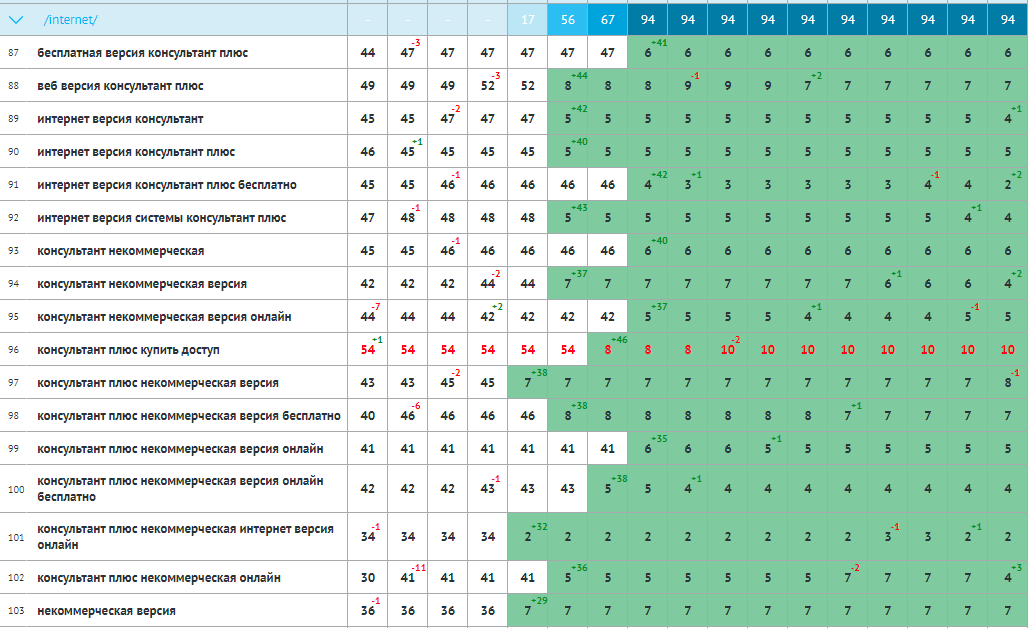Click cell 48 with -1 in row 92
The height and width of the screenshot is (628, 1028).
[x=408, y=218]
